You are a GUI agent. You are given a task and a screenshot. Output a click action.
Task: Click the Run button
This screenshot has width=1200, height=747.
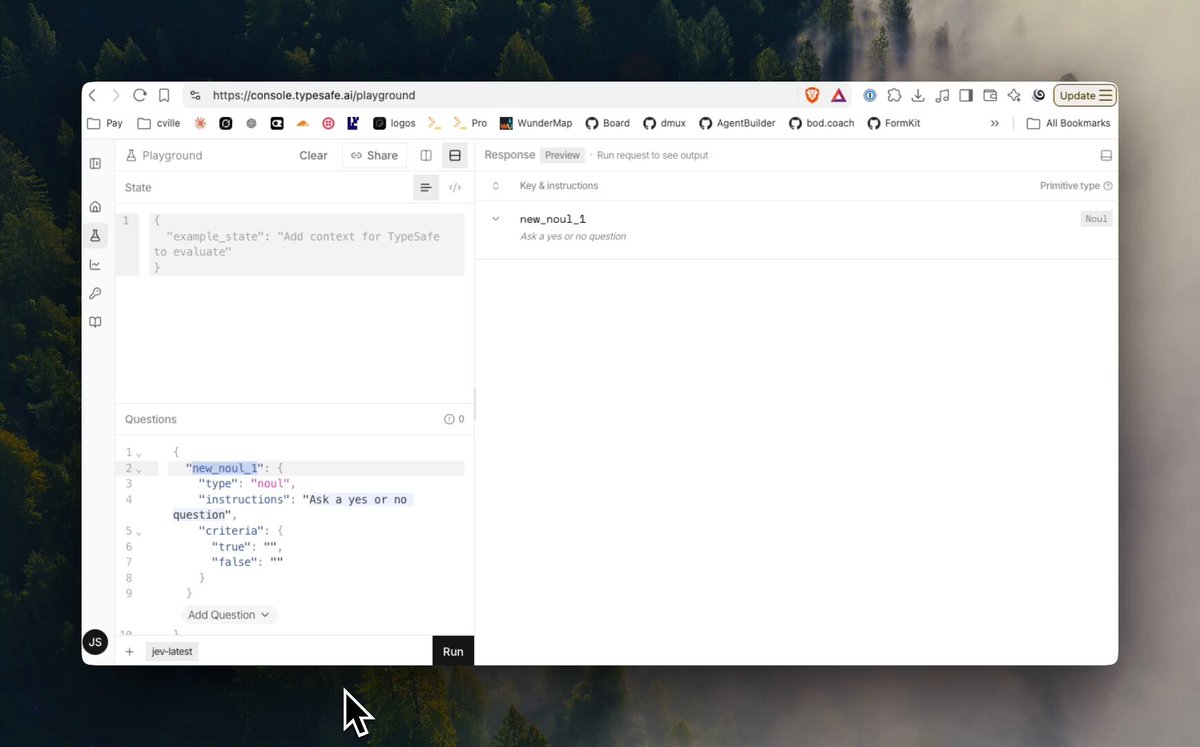pos(453,651)
